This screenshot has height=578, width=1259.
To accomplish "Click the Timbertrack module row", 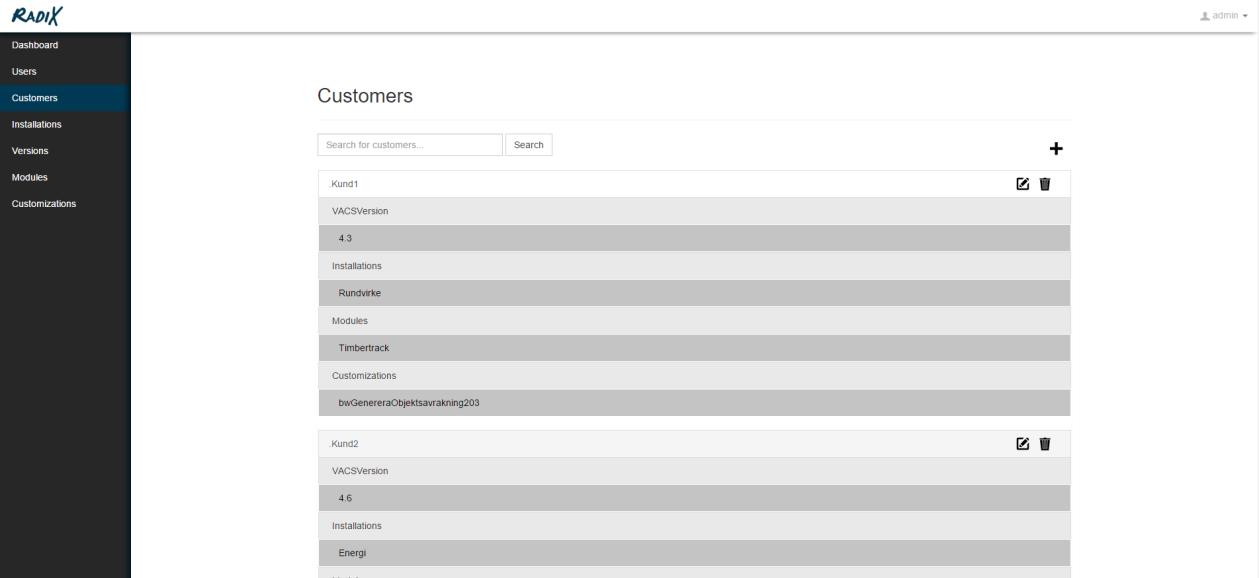I will click(x=694, y=348).
